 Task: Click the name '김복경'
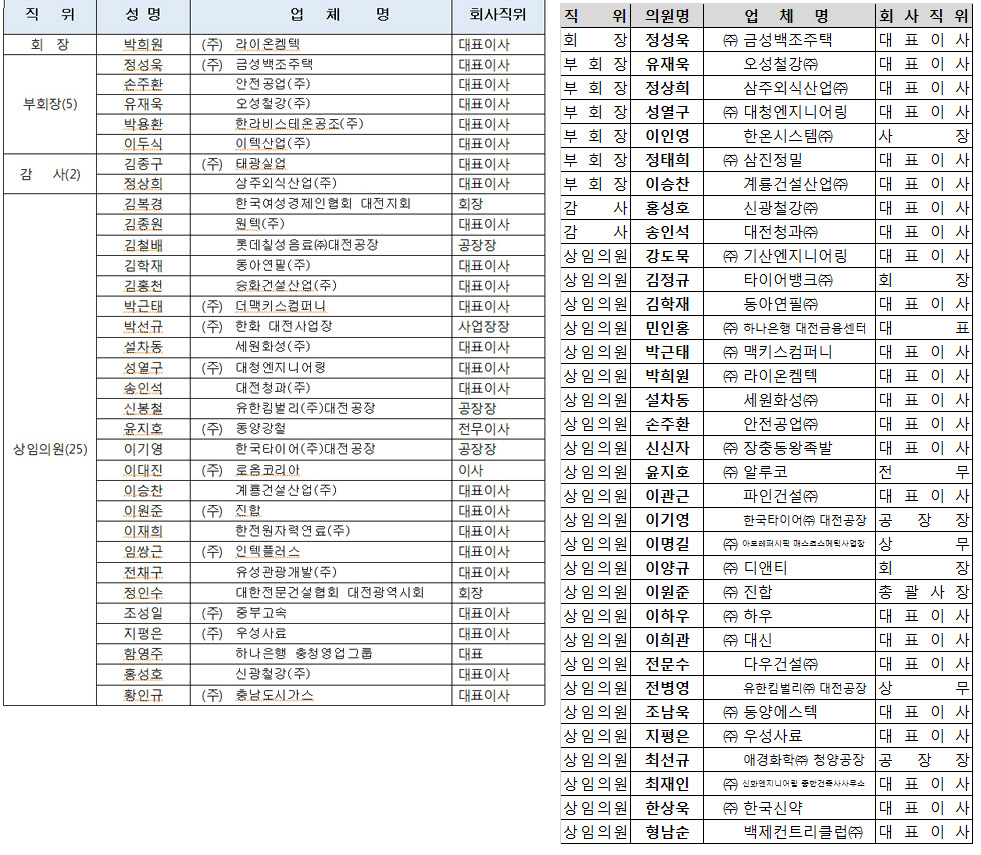tap(143, 204)
